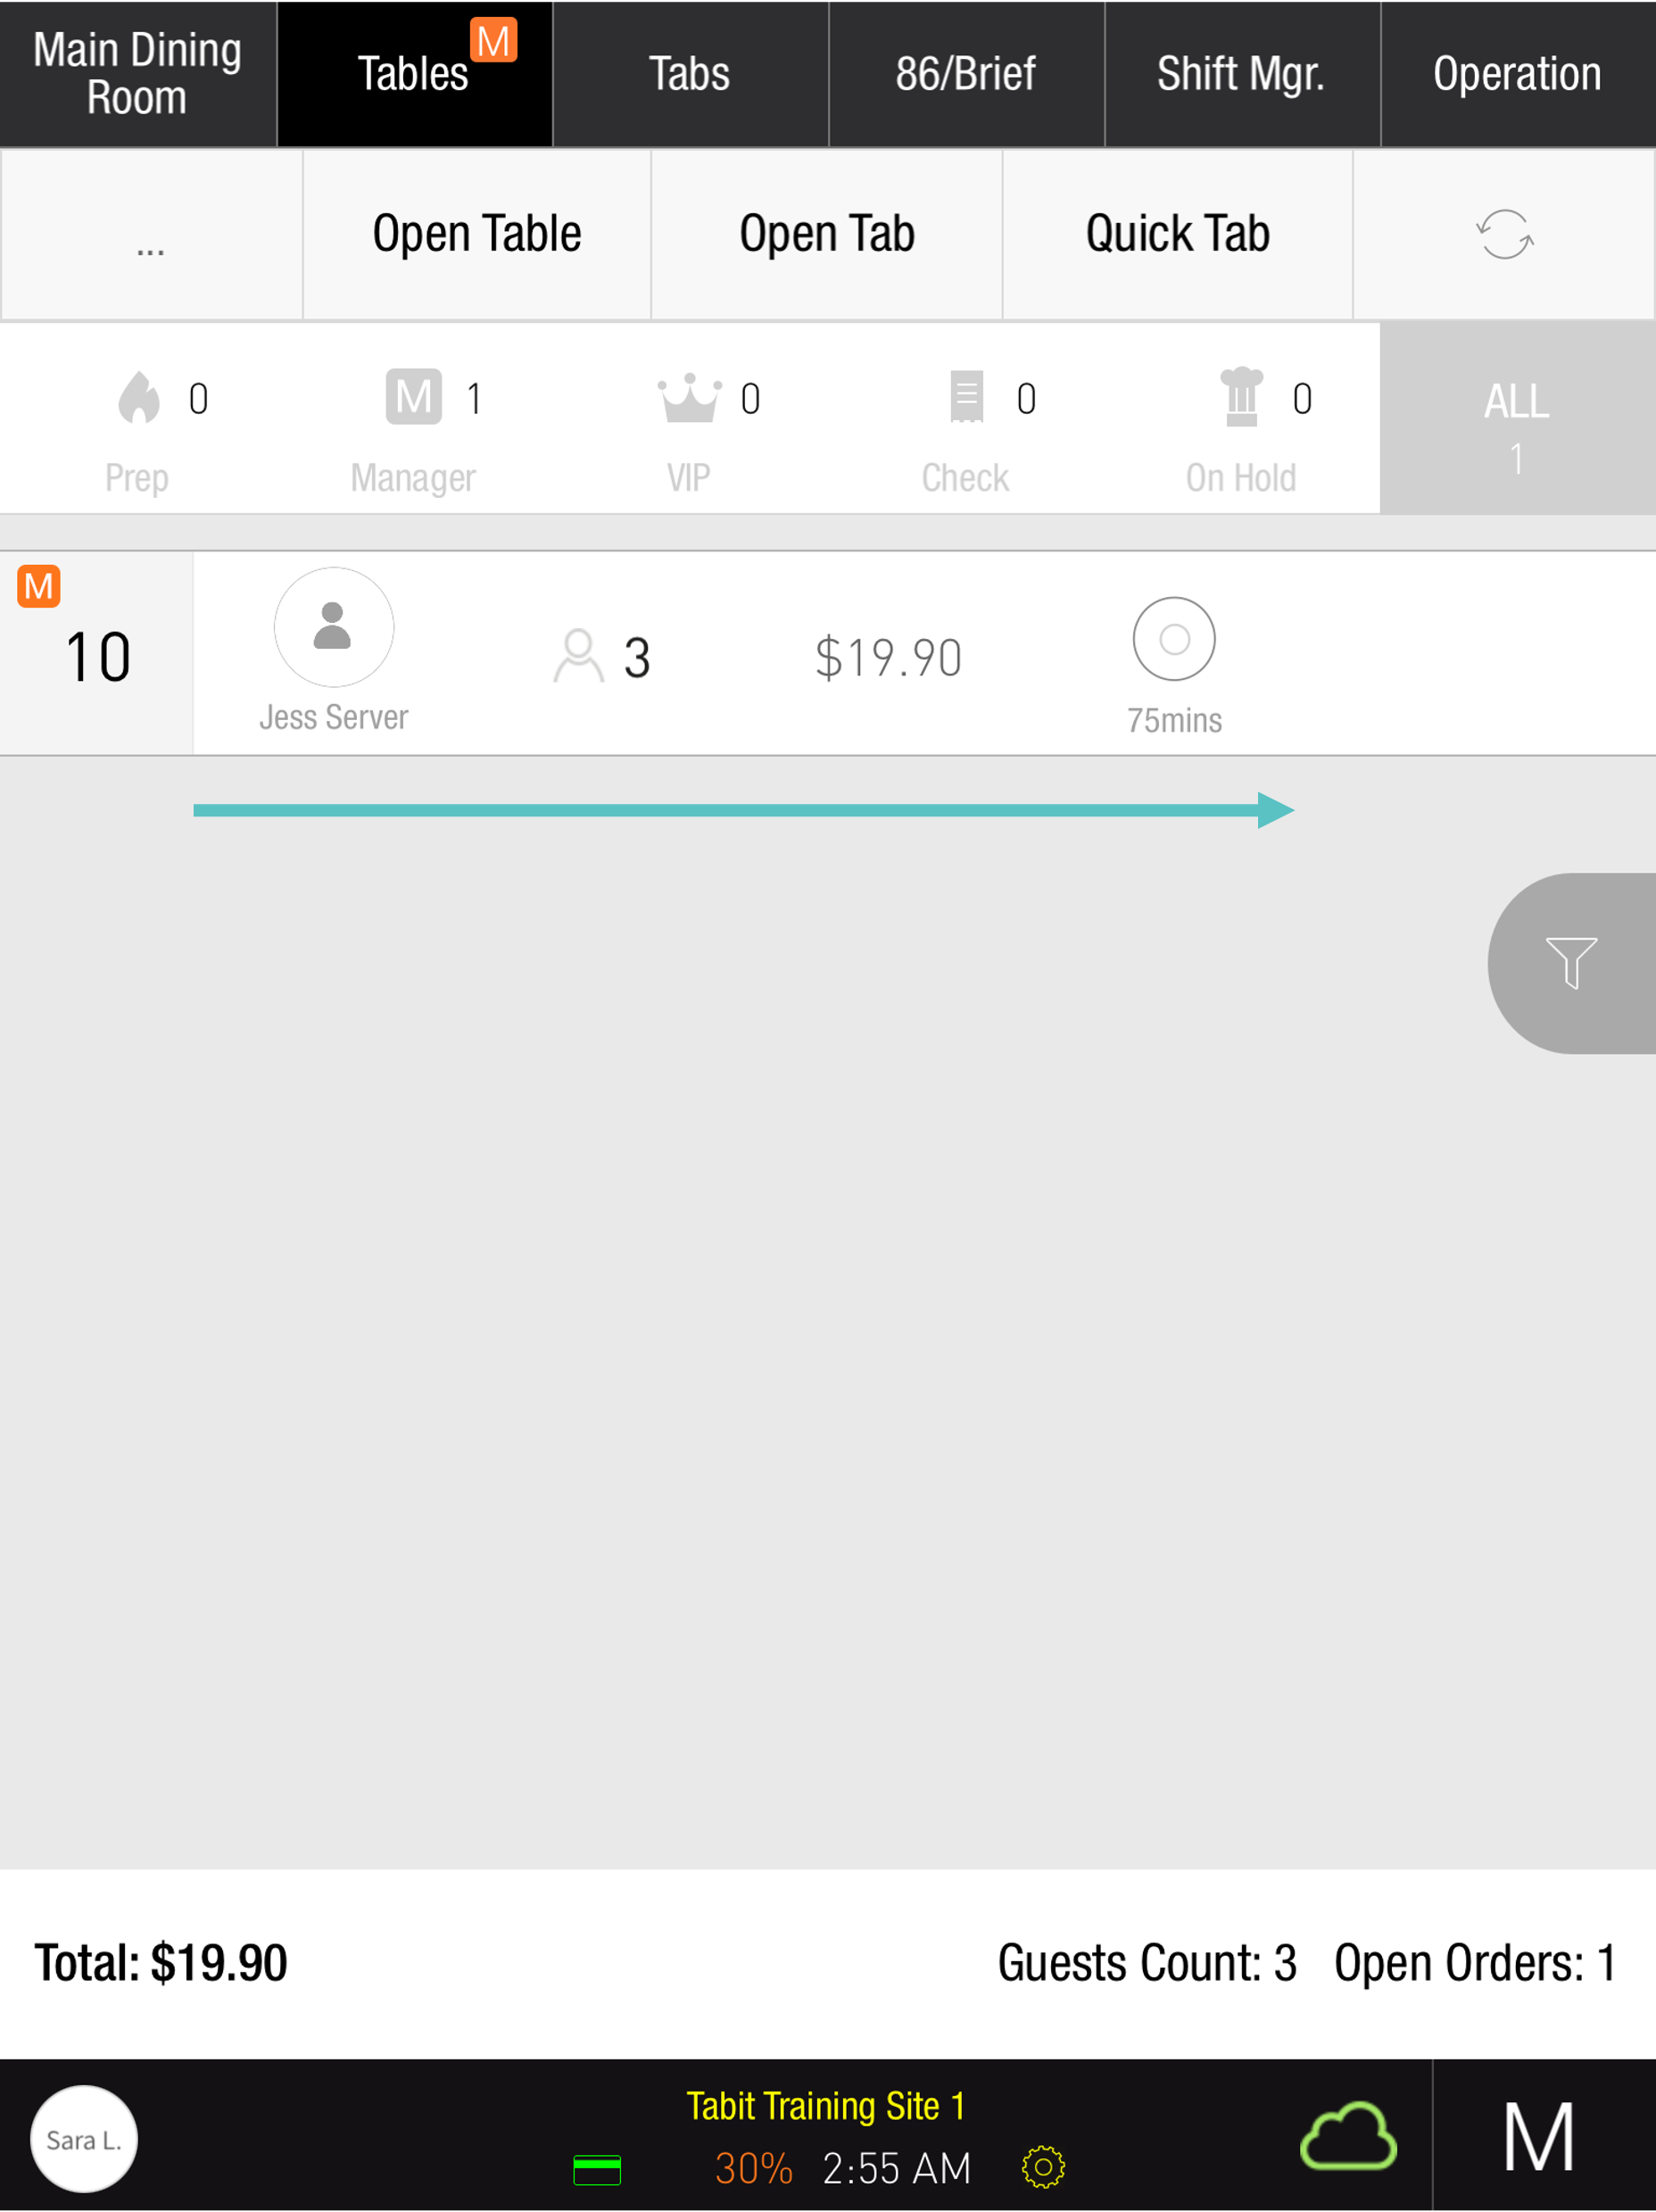Open the 86/Brief tab
1656x2212 pixels.
[966, 74]
